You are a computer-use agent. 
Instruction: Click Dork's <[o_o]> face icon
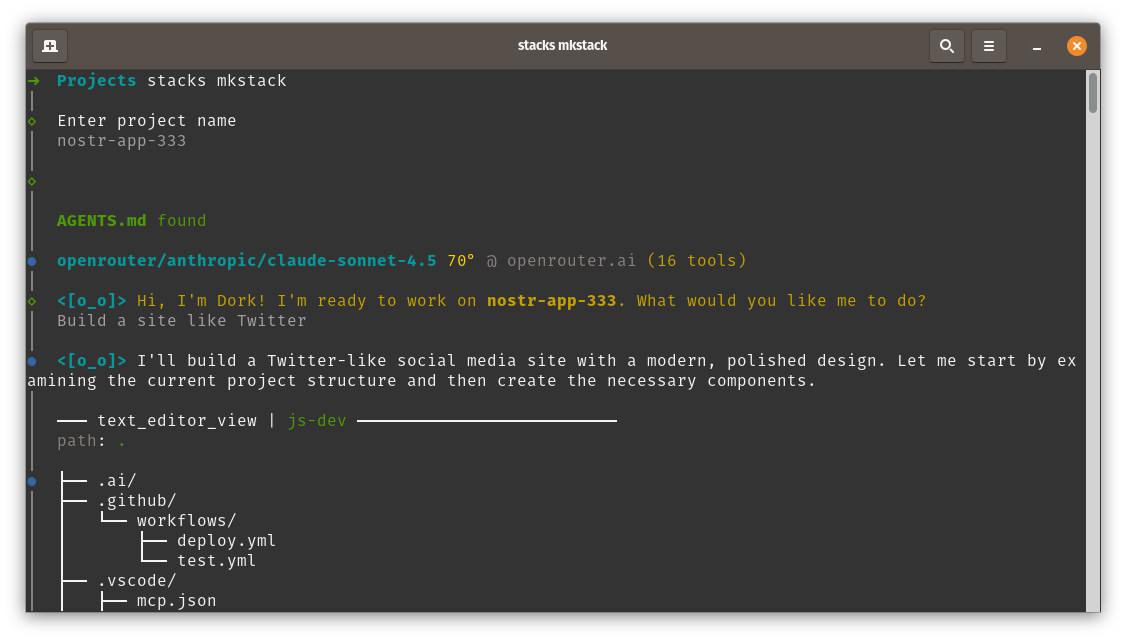pyautogui.click(x=90, y=300)
